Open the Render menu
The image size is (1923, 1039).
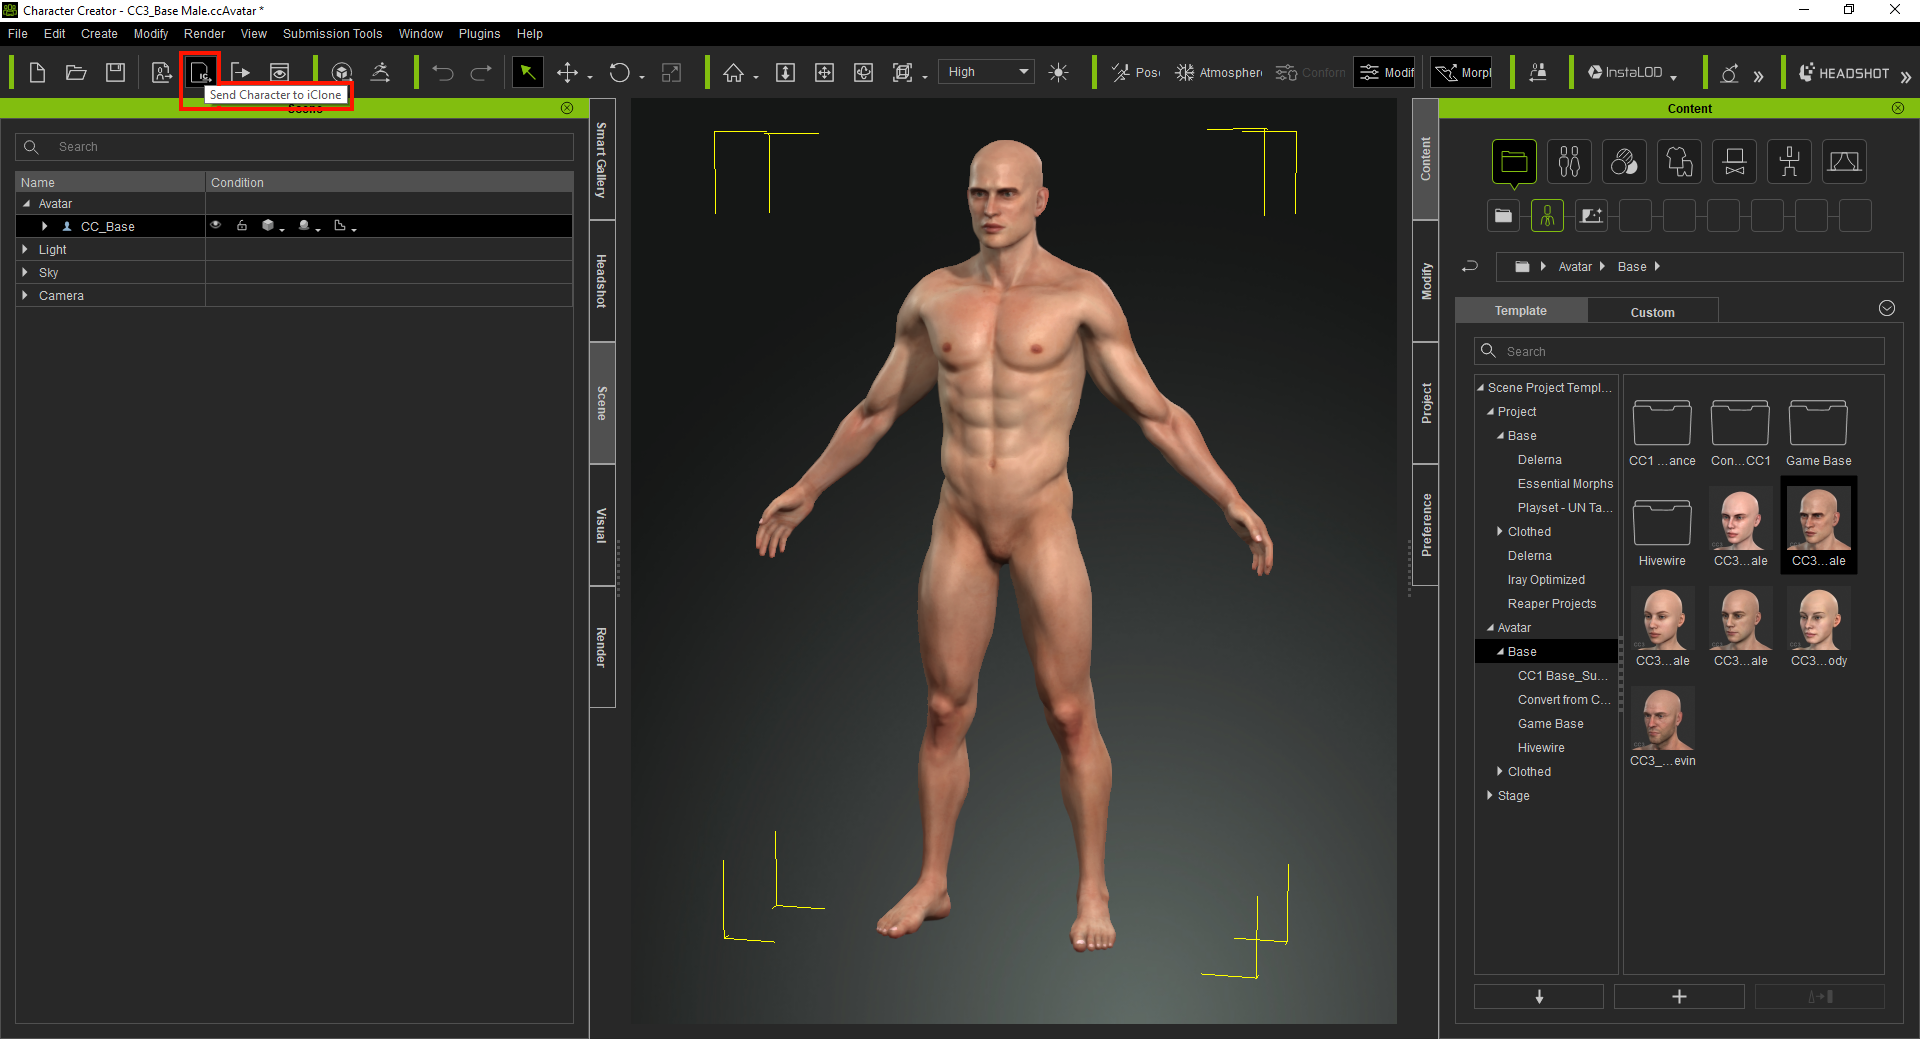[x=204, y=34]
